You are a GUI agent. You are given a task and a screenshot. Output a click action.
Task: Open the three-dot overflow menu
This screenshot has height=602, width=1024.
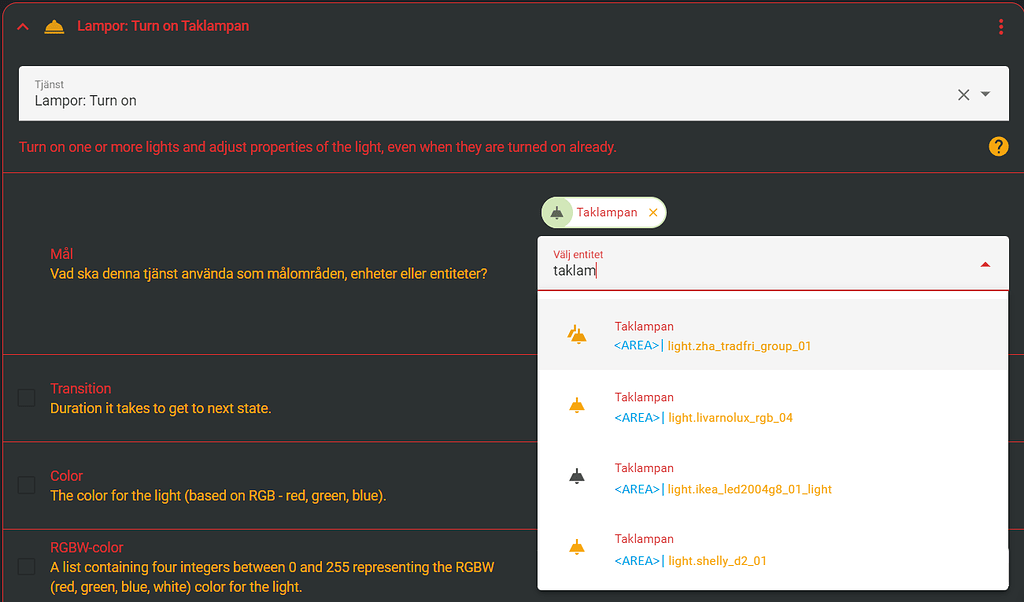[x=1001, y=26]
